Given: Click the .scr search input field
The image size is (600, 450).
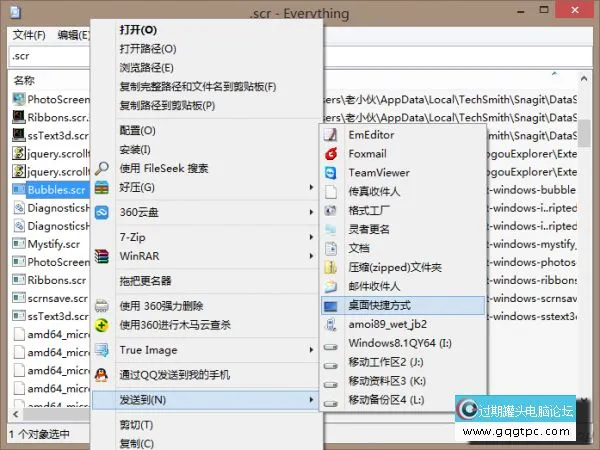Looking at the screenshot, I should (50, 57).
